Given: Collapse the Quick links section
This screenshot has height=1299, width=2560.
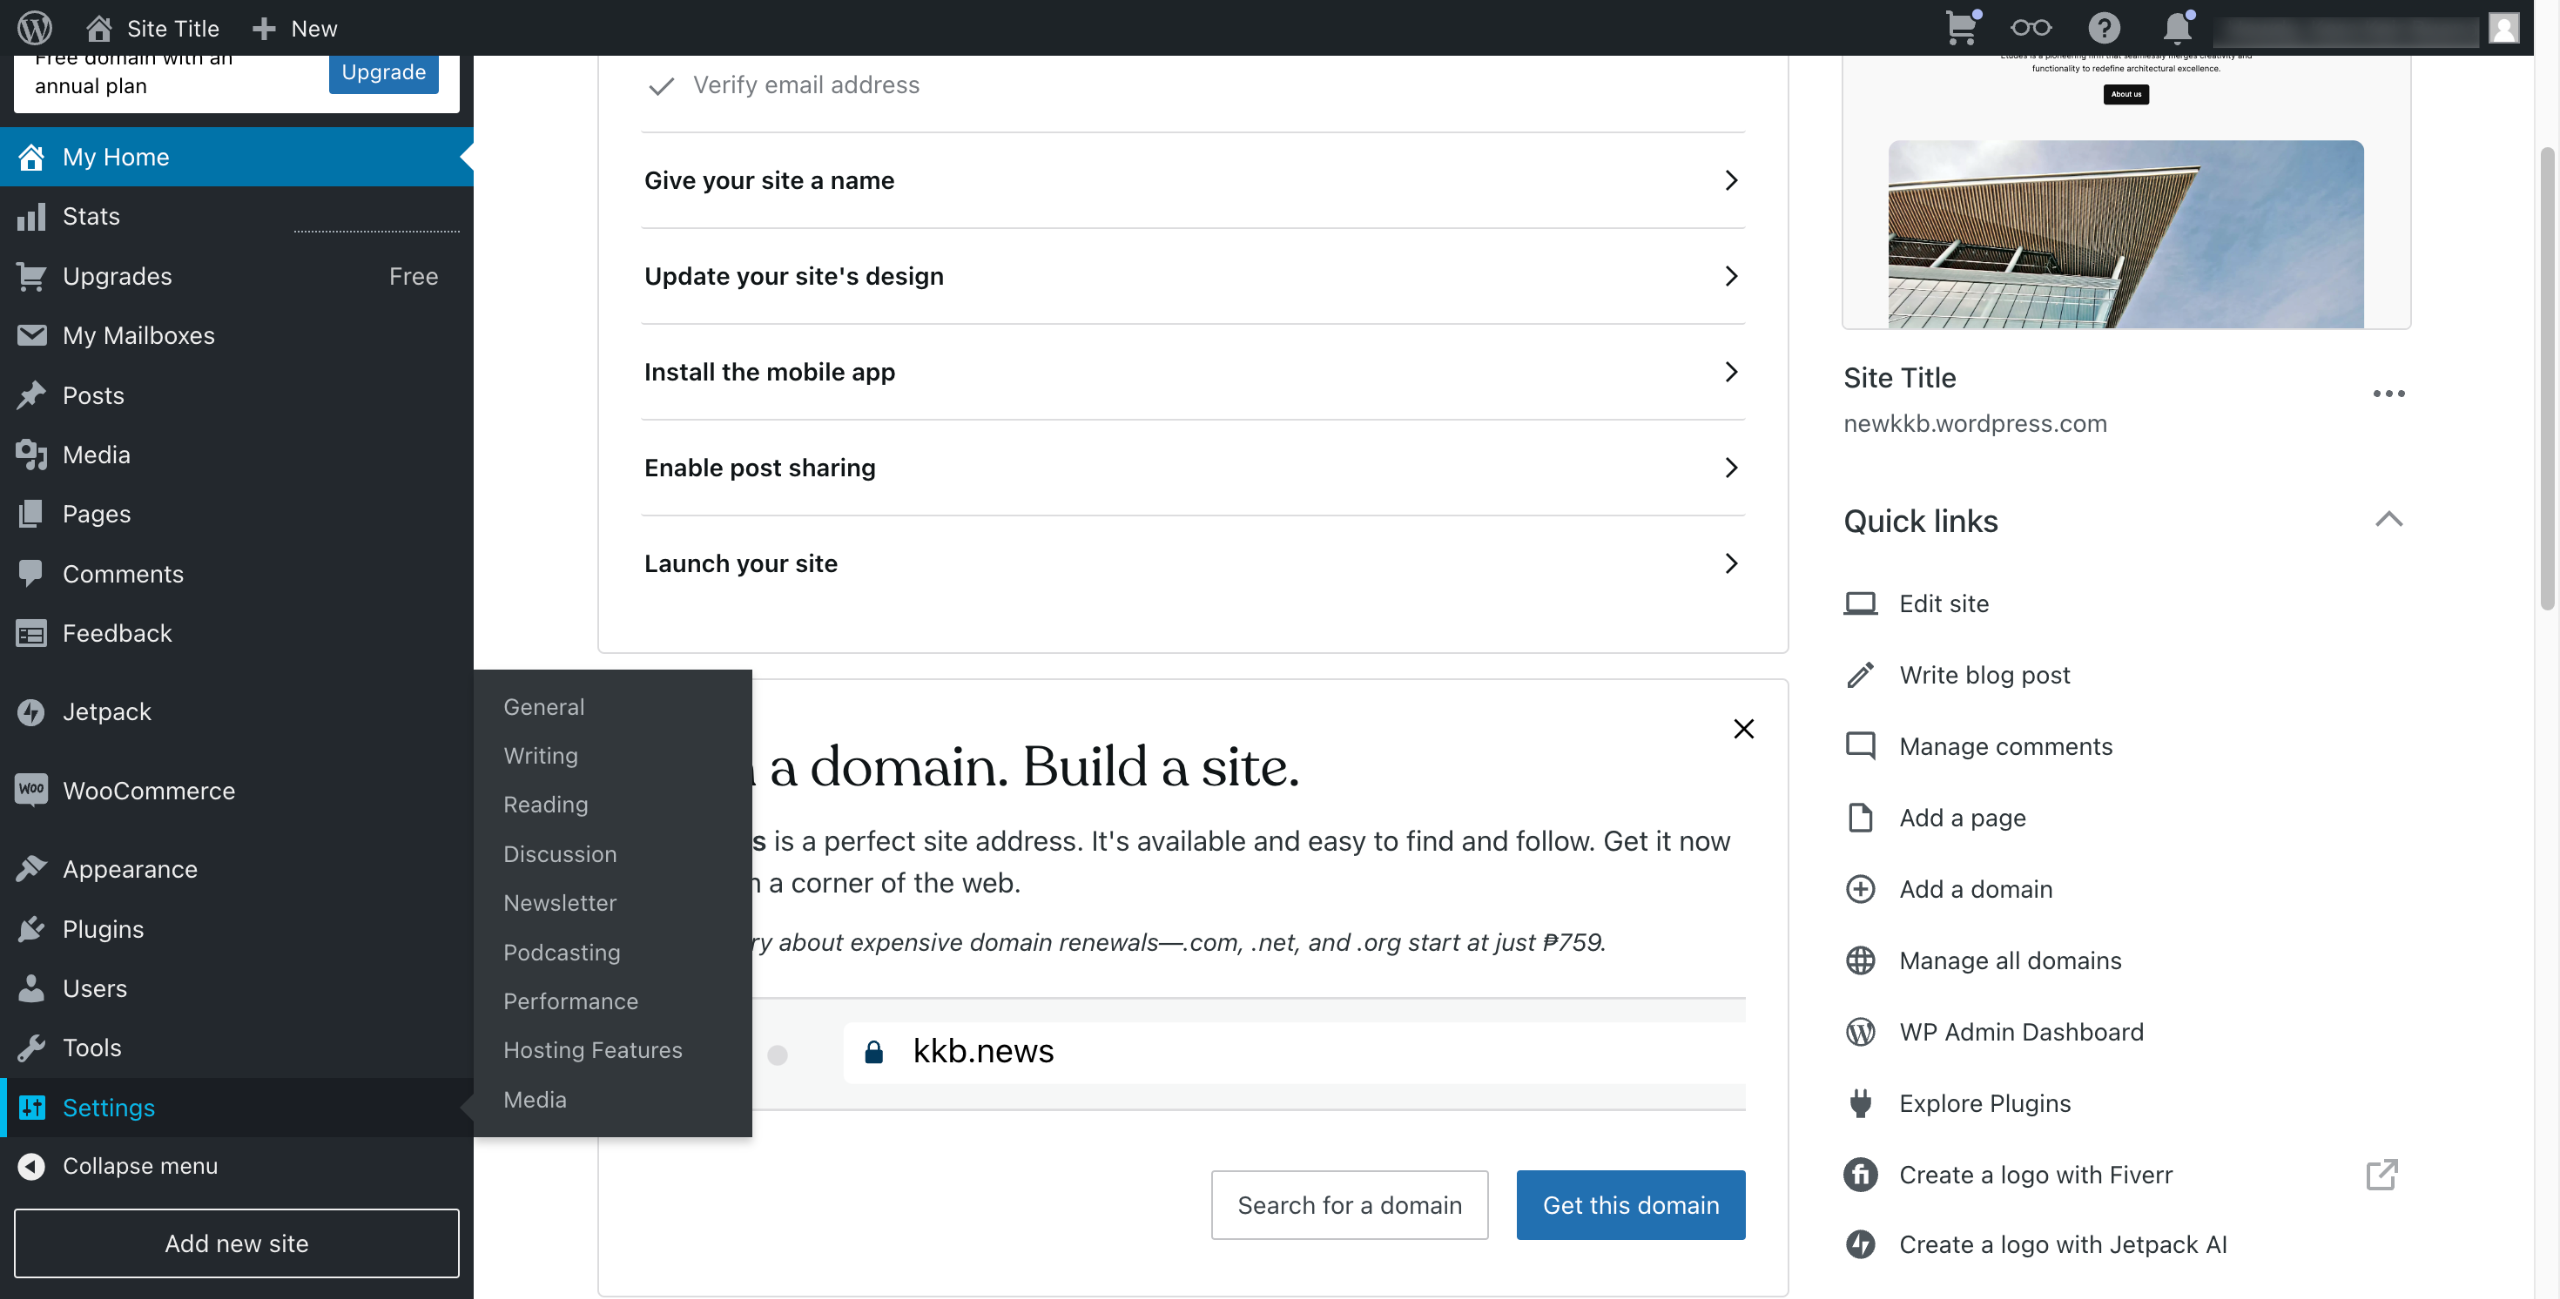Looking at the screenshot, I should tap(2388, 520).
